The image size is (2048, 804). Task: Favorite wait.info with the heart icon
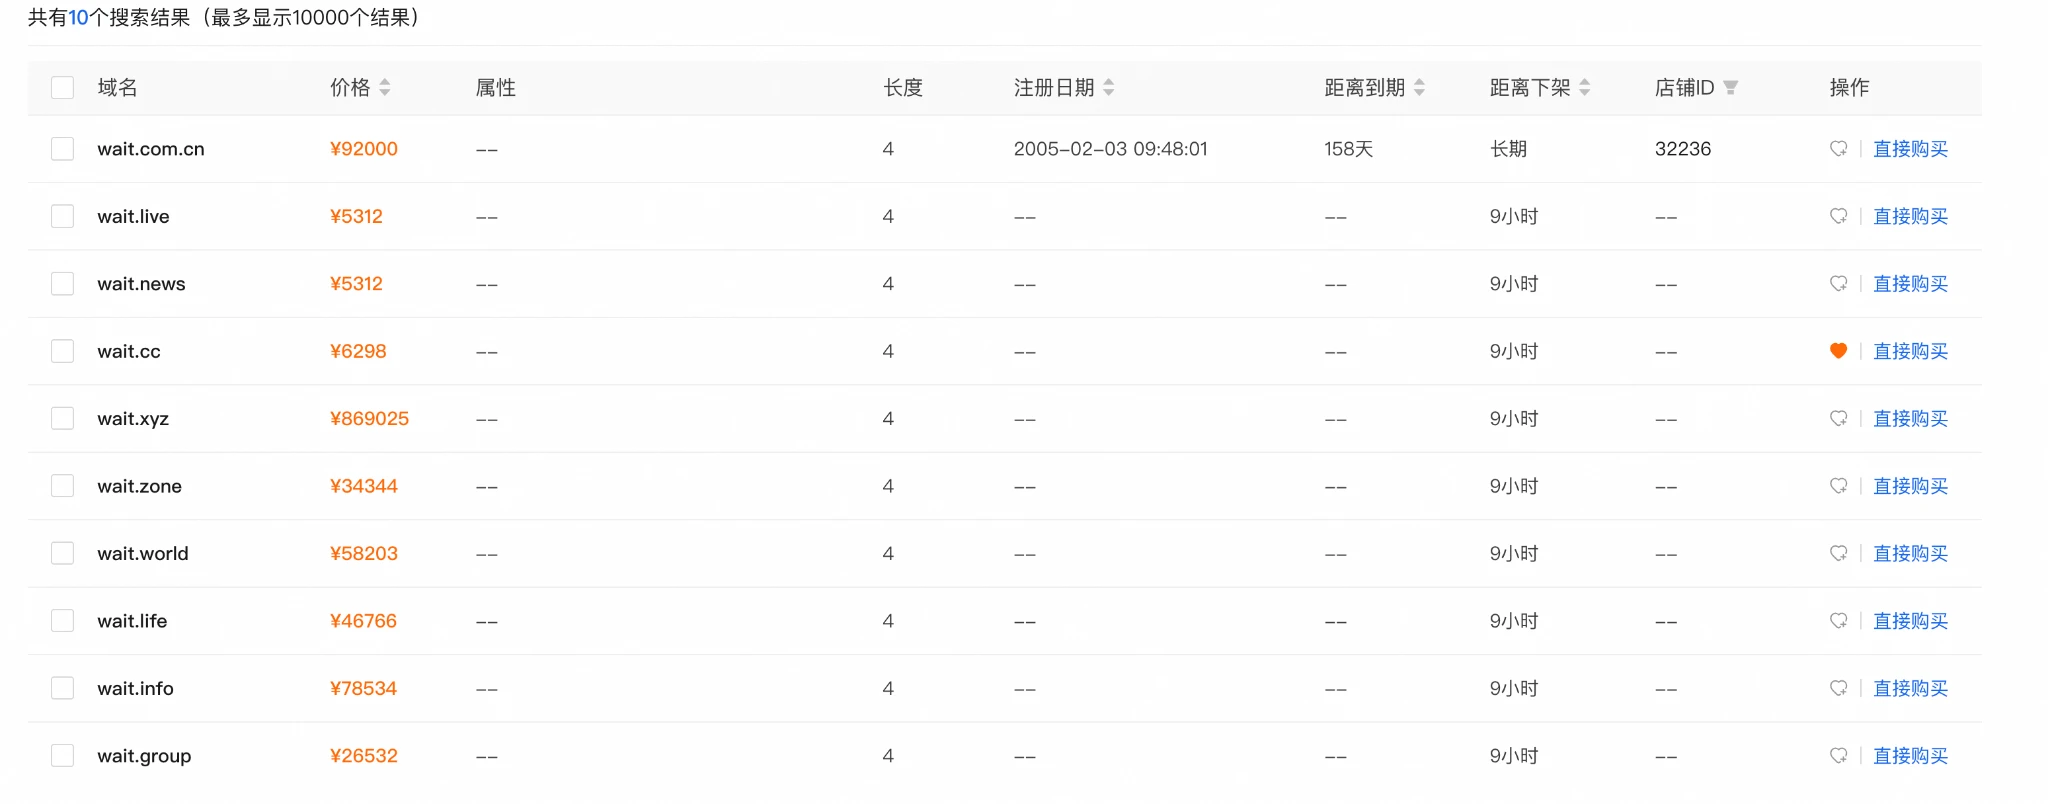pos(1838,688)
